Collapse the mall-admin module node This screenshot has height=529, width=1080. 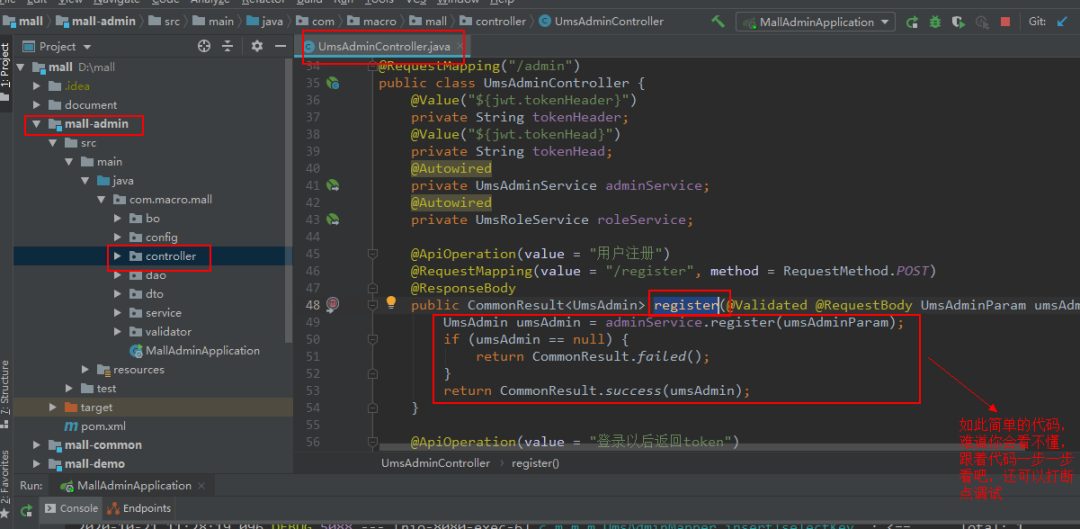pos(36,125)
